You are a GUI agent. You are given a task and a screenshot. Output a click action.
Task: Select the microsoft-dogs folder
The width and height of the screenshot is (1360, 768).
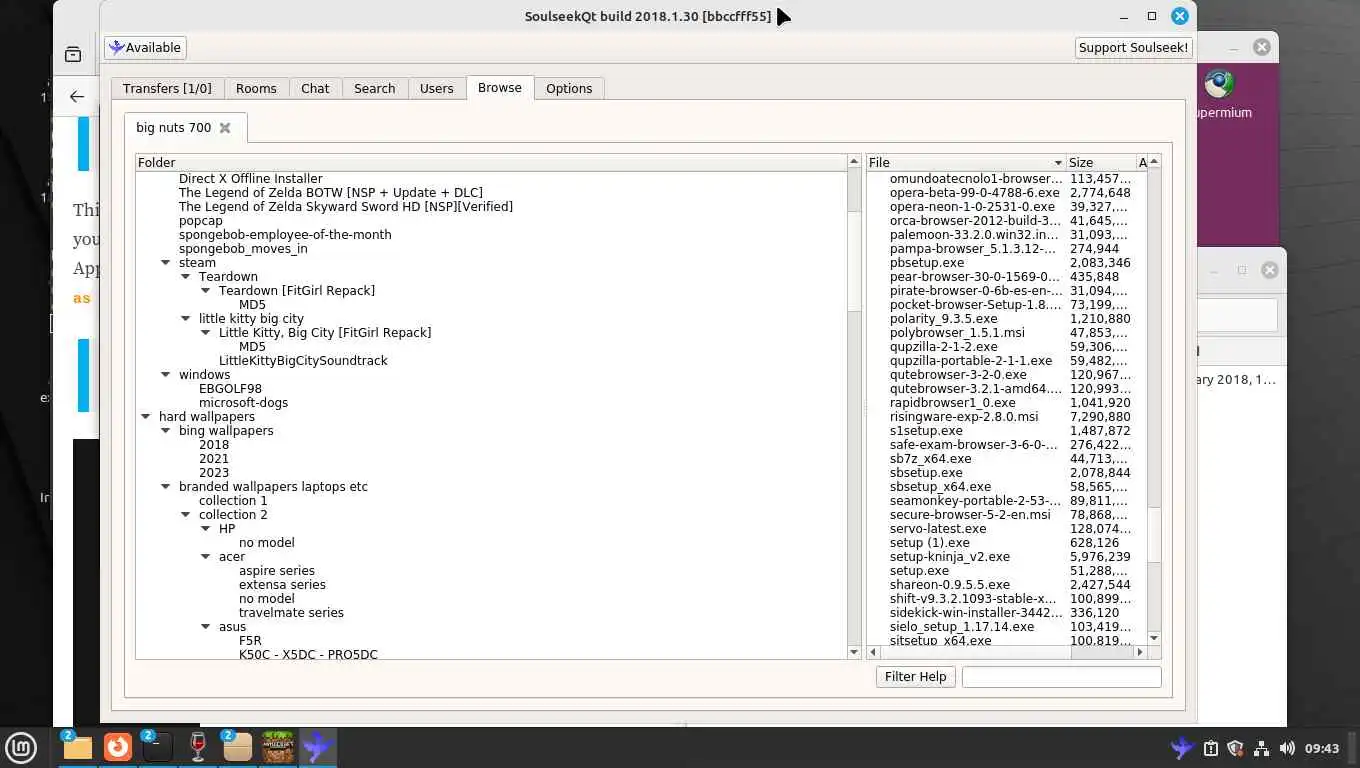(243, 403)
